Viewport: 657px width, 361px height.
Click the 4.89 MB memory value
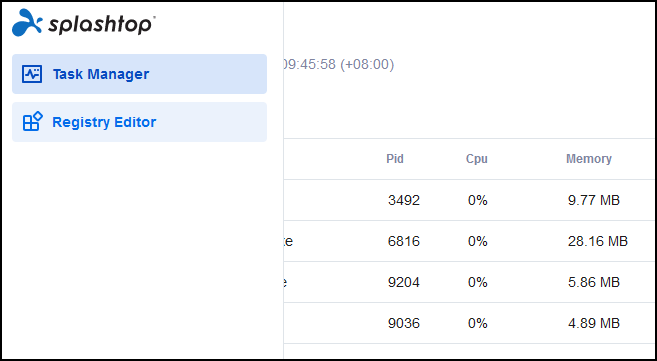pos(594,323)
